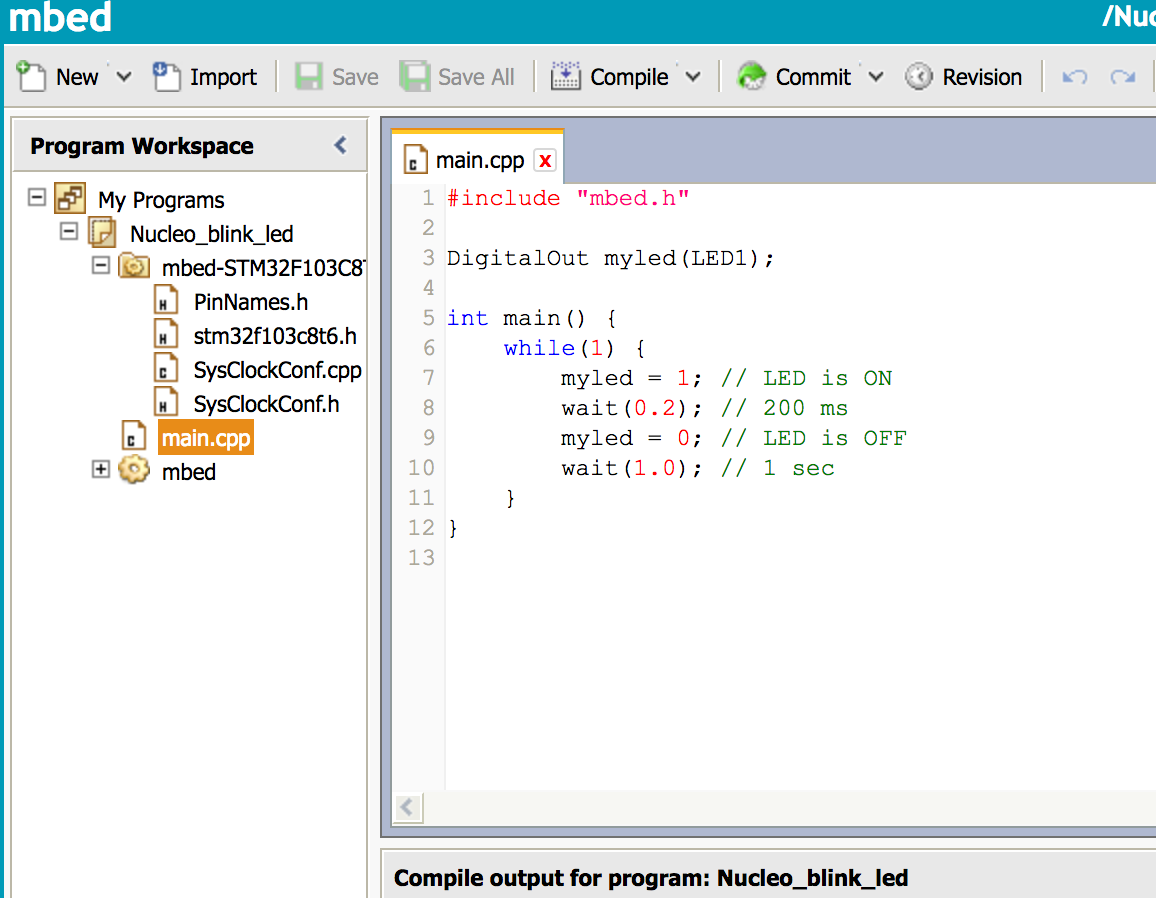Expand the mbed library node
This screenshot has height=898, width=1156.
coord(100,471)
